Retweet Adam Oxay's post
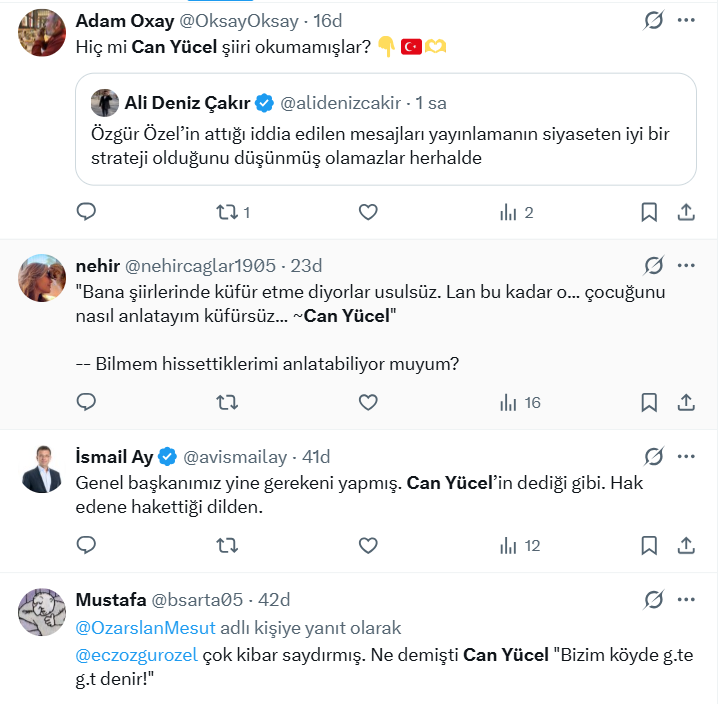This screenshot has width=726, height=704. coord(228,212)
